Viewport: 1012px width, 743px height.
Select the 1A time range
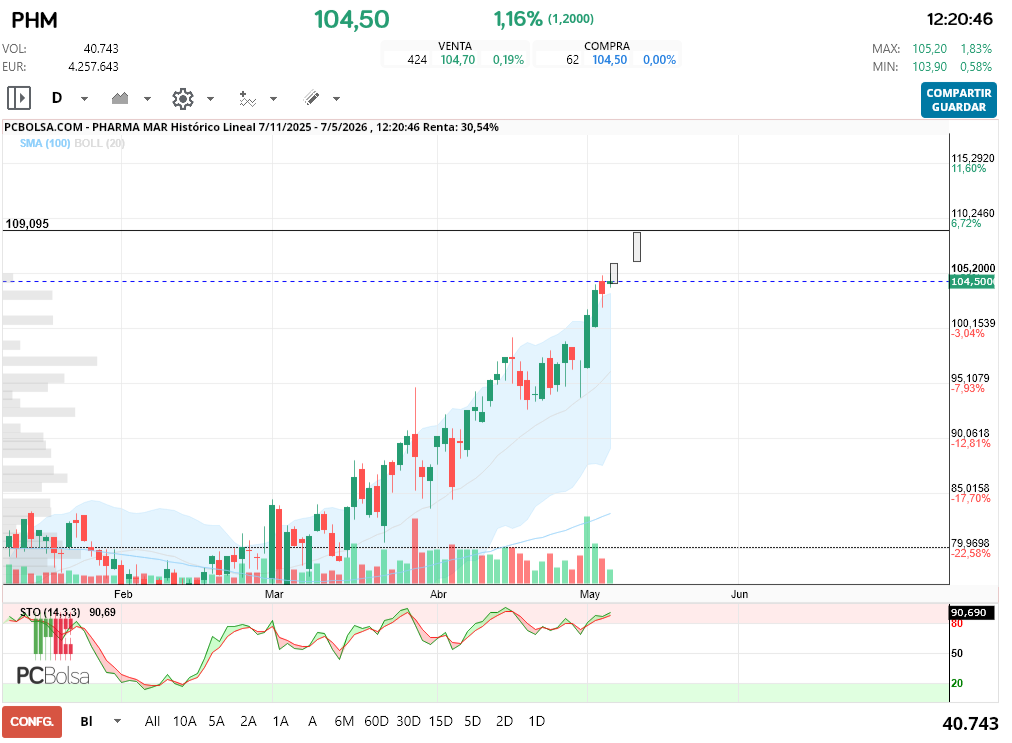pos(280,721)
